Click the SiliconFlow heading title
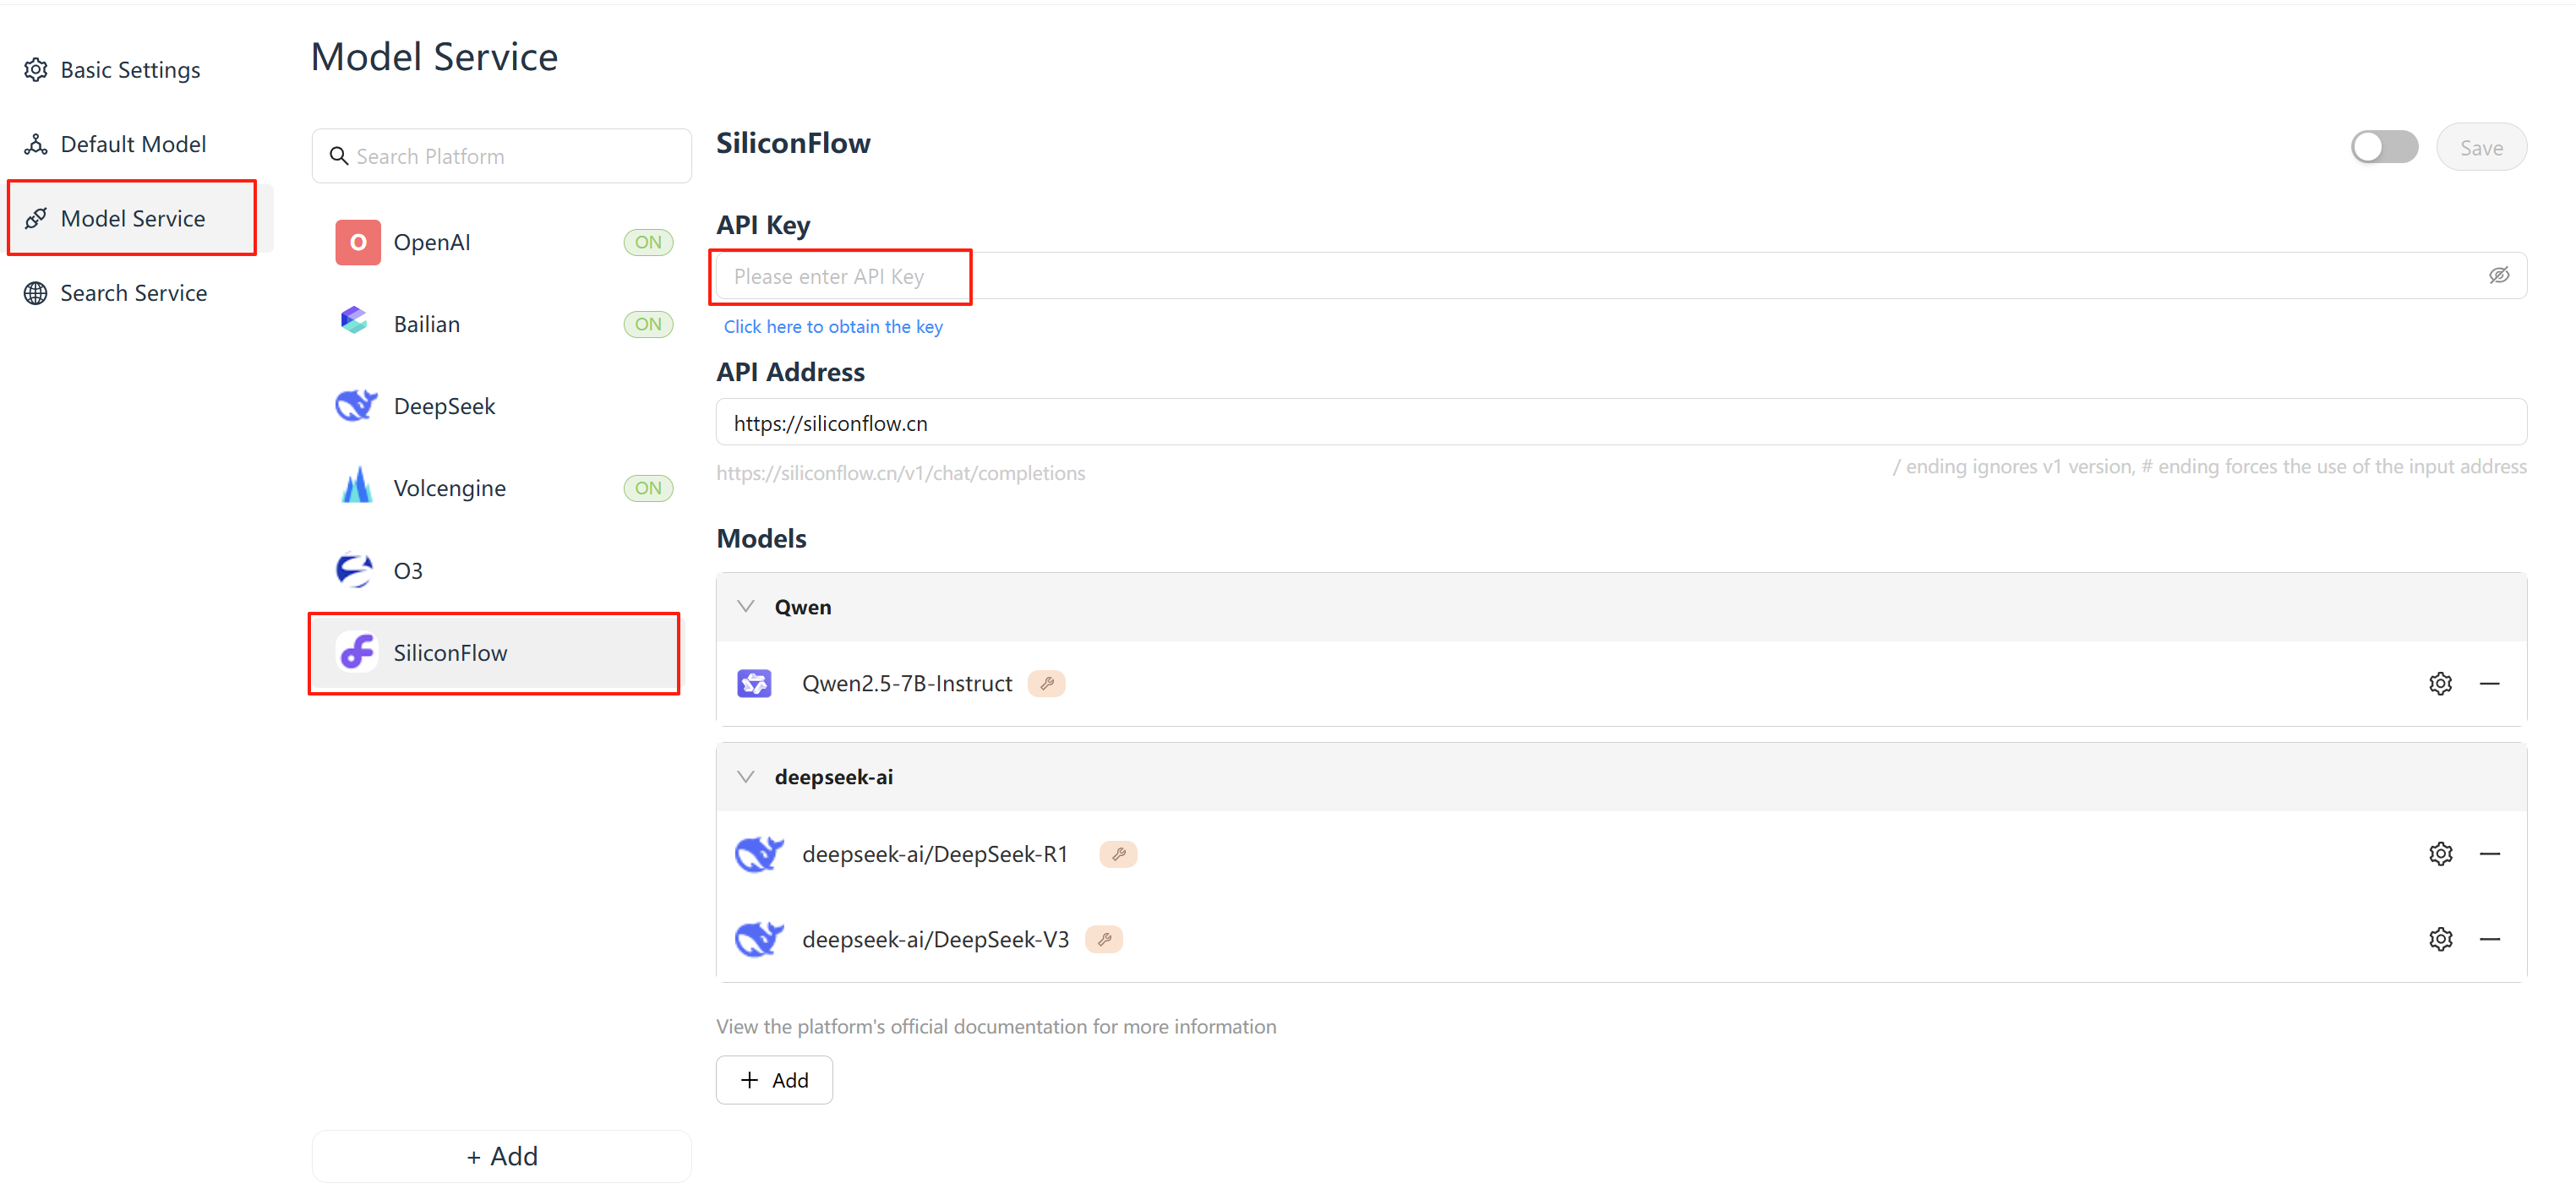The width and height of the screenshot is (2576, 1200). 793,143
